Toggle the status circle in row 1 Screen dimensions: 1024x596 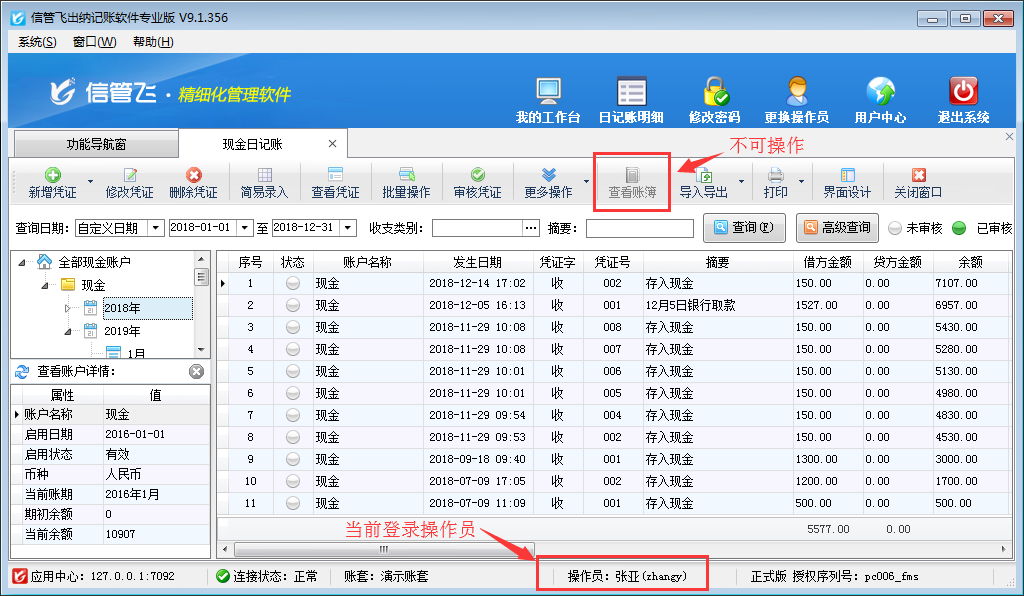point(293,284)
